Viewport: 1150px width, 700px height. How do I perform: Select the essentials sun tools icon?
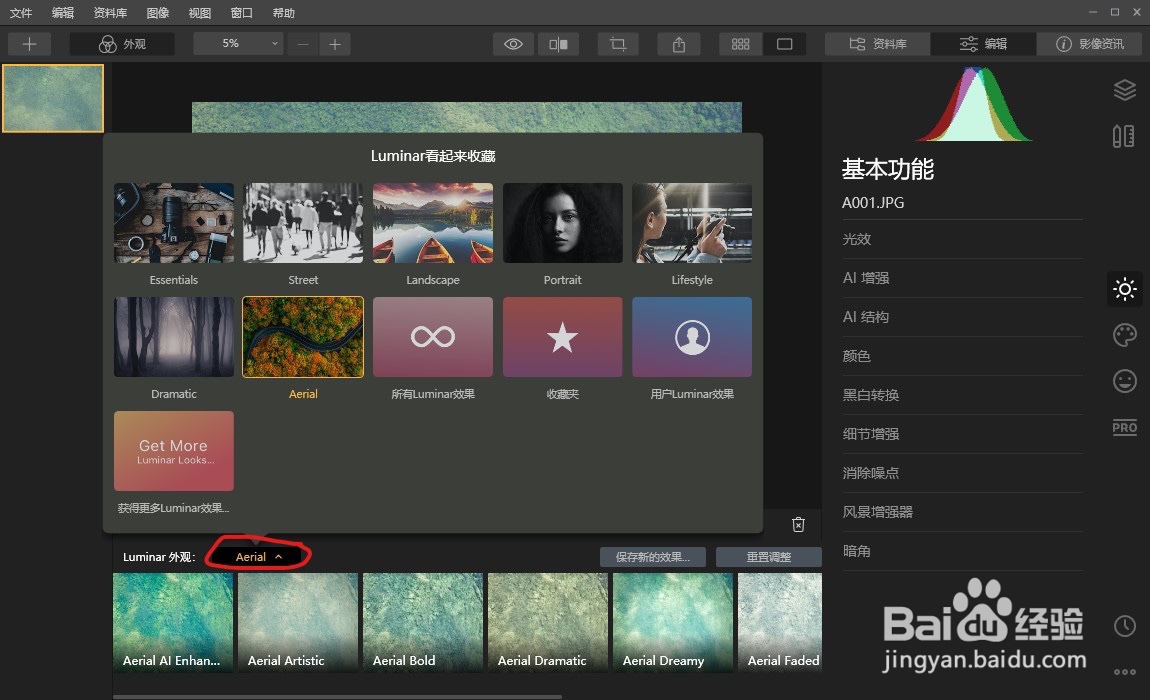1124,289
